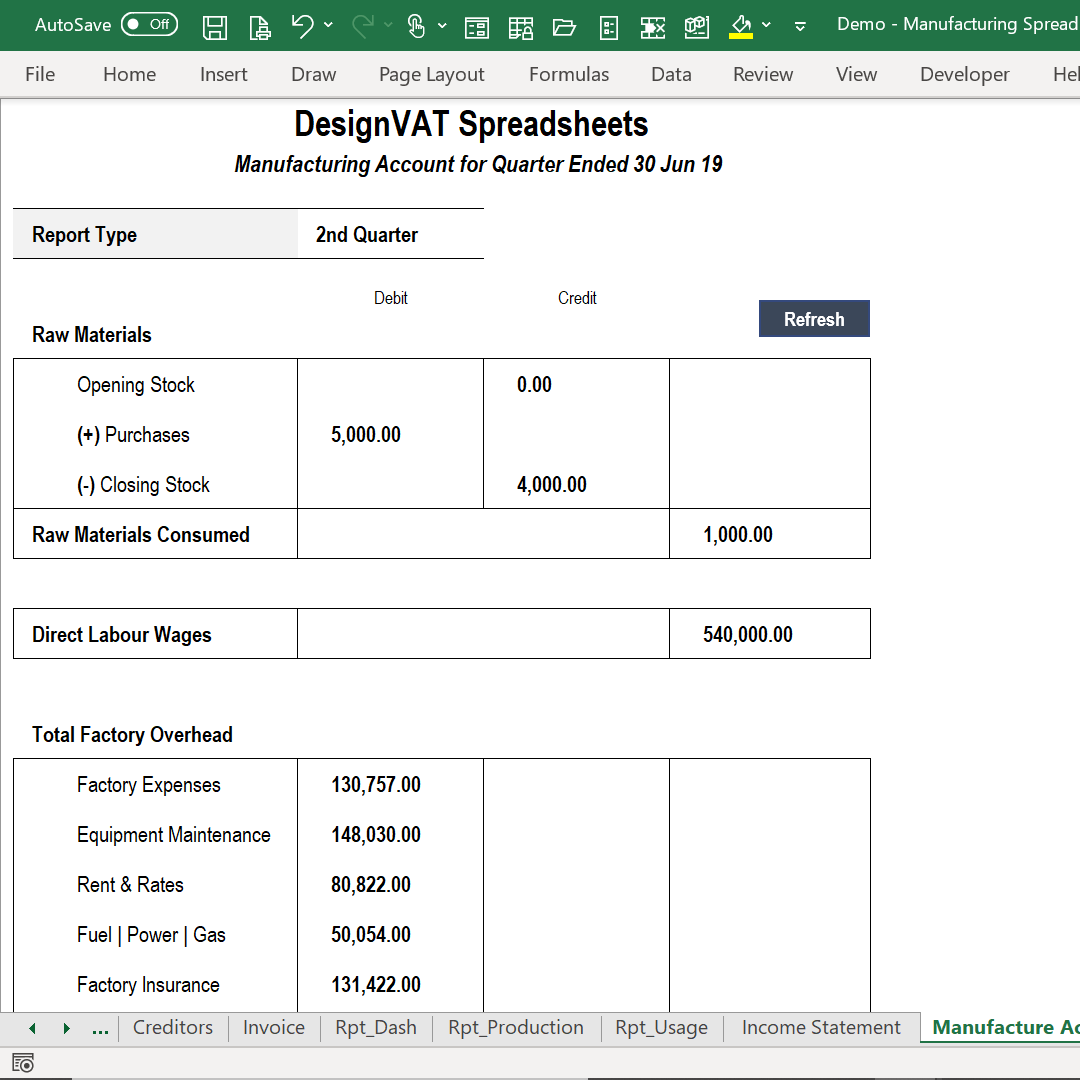
Task: Save the workbook
Action: [214, 25]
